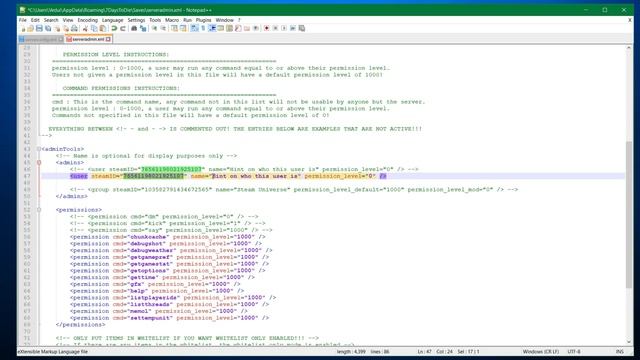
Task: Undo the last edit with the green arrow icon
Action: (x=114, y=29)
